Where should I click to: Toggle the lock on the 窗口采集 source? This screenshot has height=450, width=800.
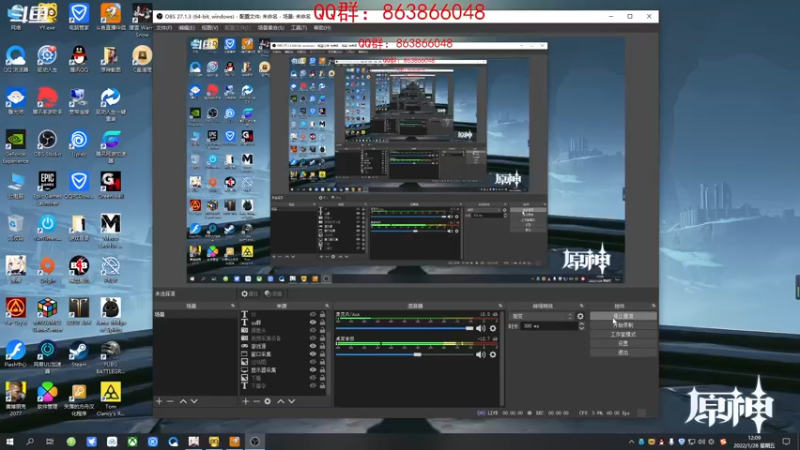coord(322,354)
